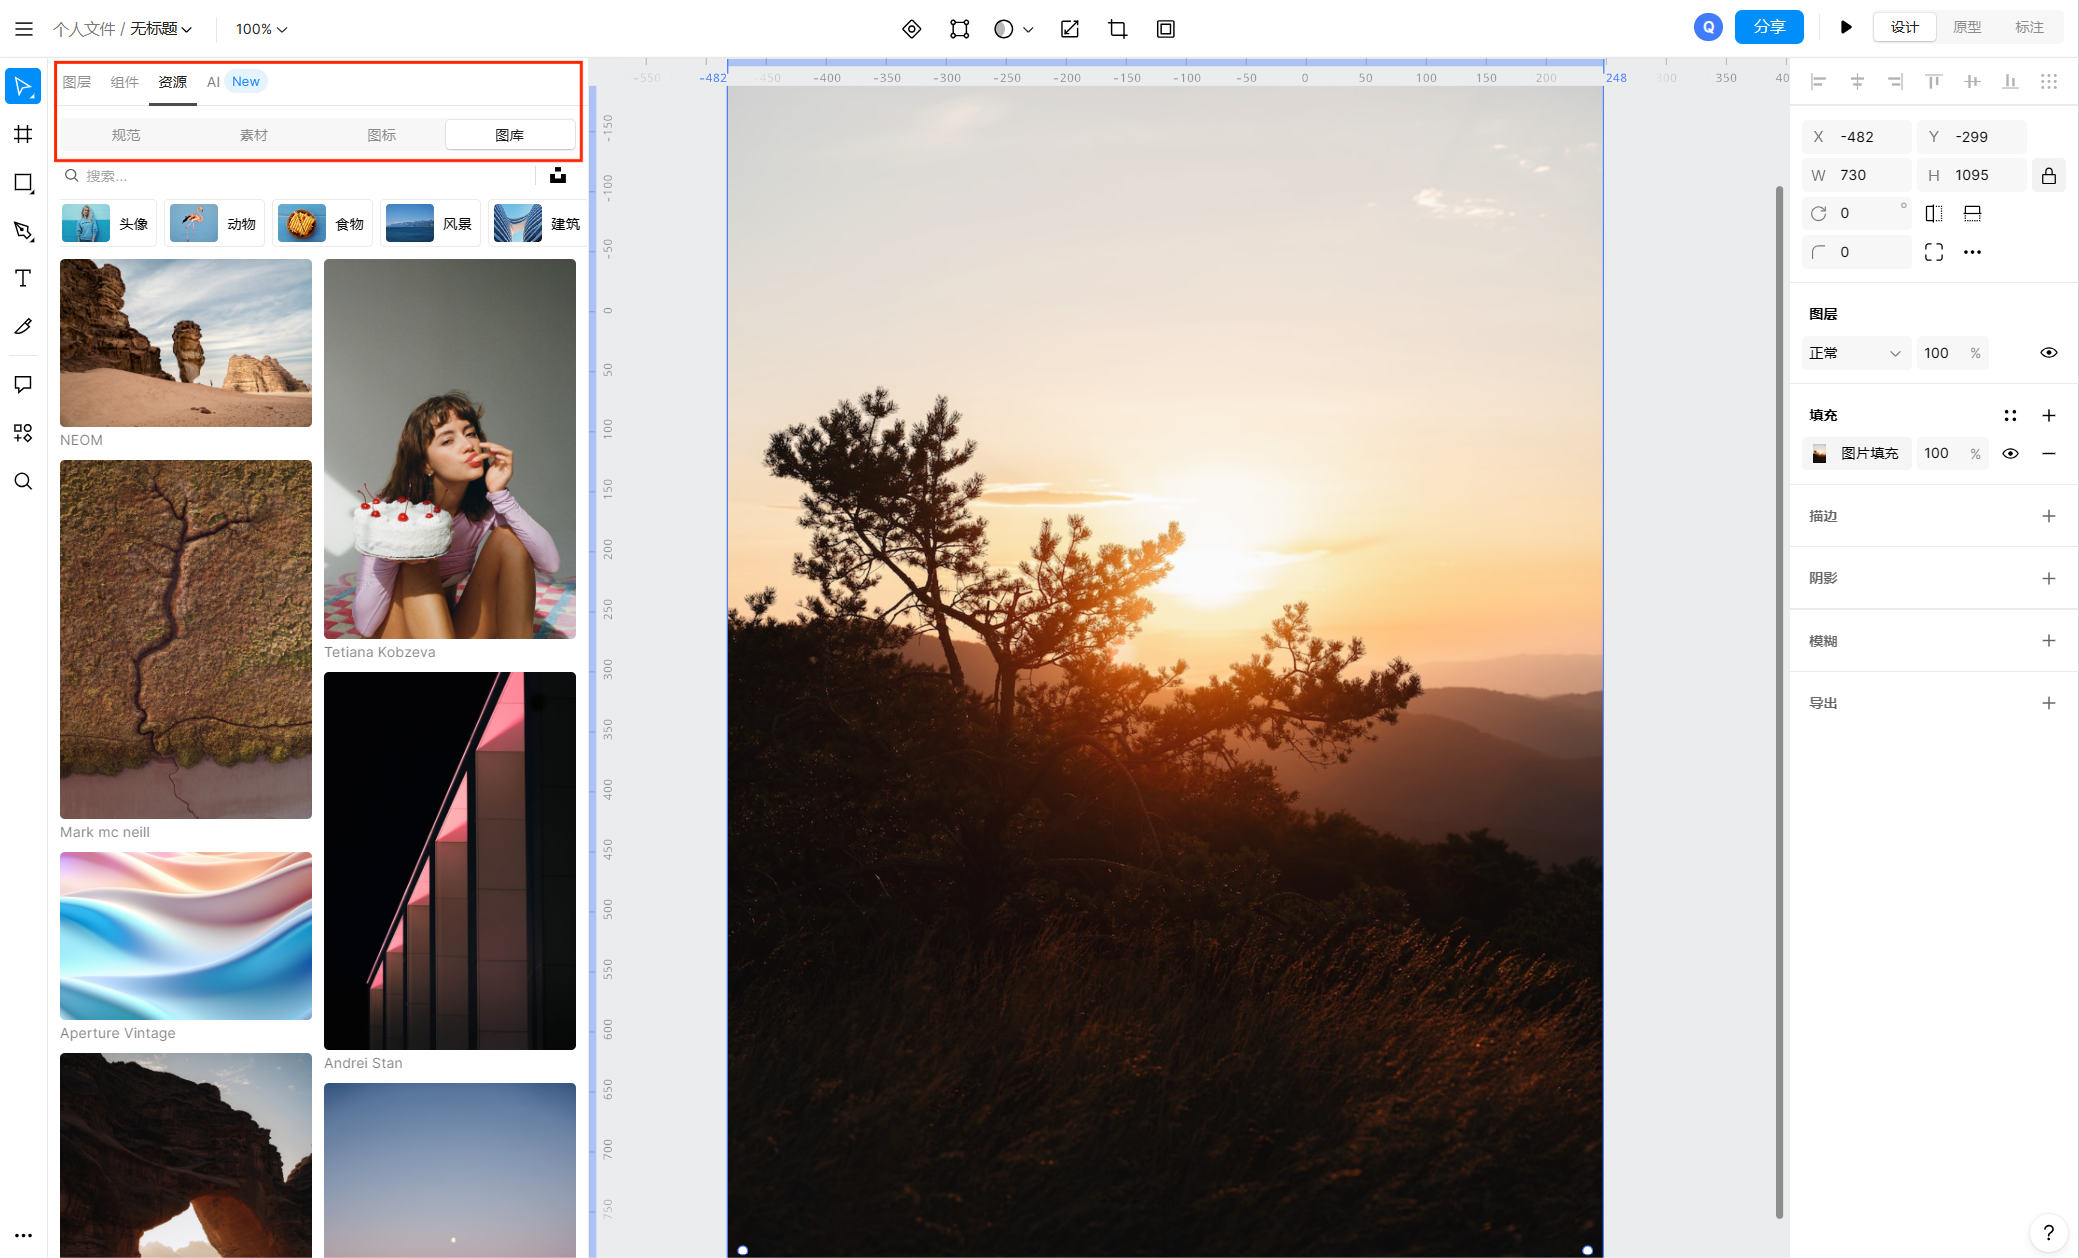2079x1258 pixels.
Task: Select the Comment tool
Action: point(23,384)
